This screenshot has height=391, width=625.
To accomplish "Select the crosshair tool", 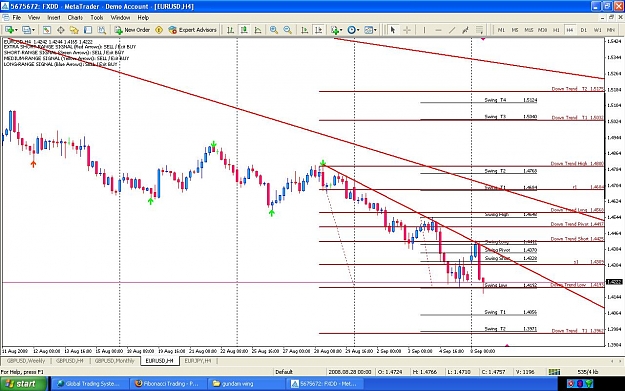I will coord(407,30).
